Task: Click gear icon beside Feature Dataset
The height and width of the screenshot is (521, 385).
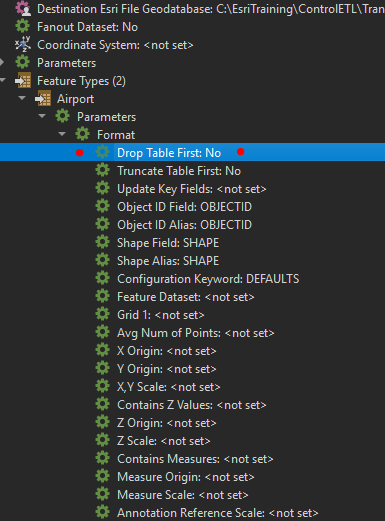Action: pos(103,297)
